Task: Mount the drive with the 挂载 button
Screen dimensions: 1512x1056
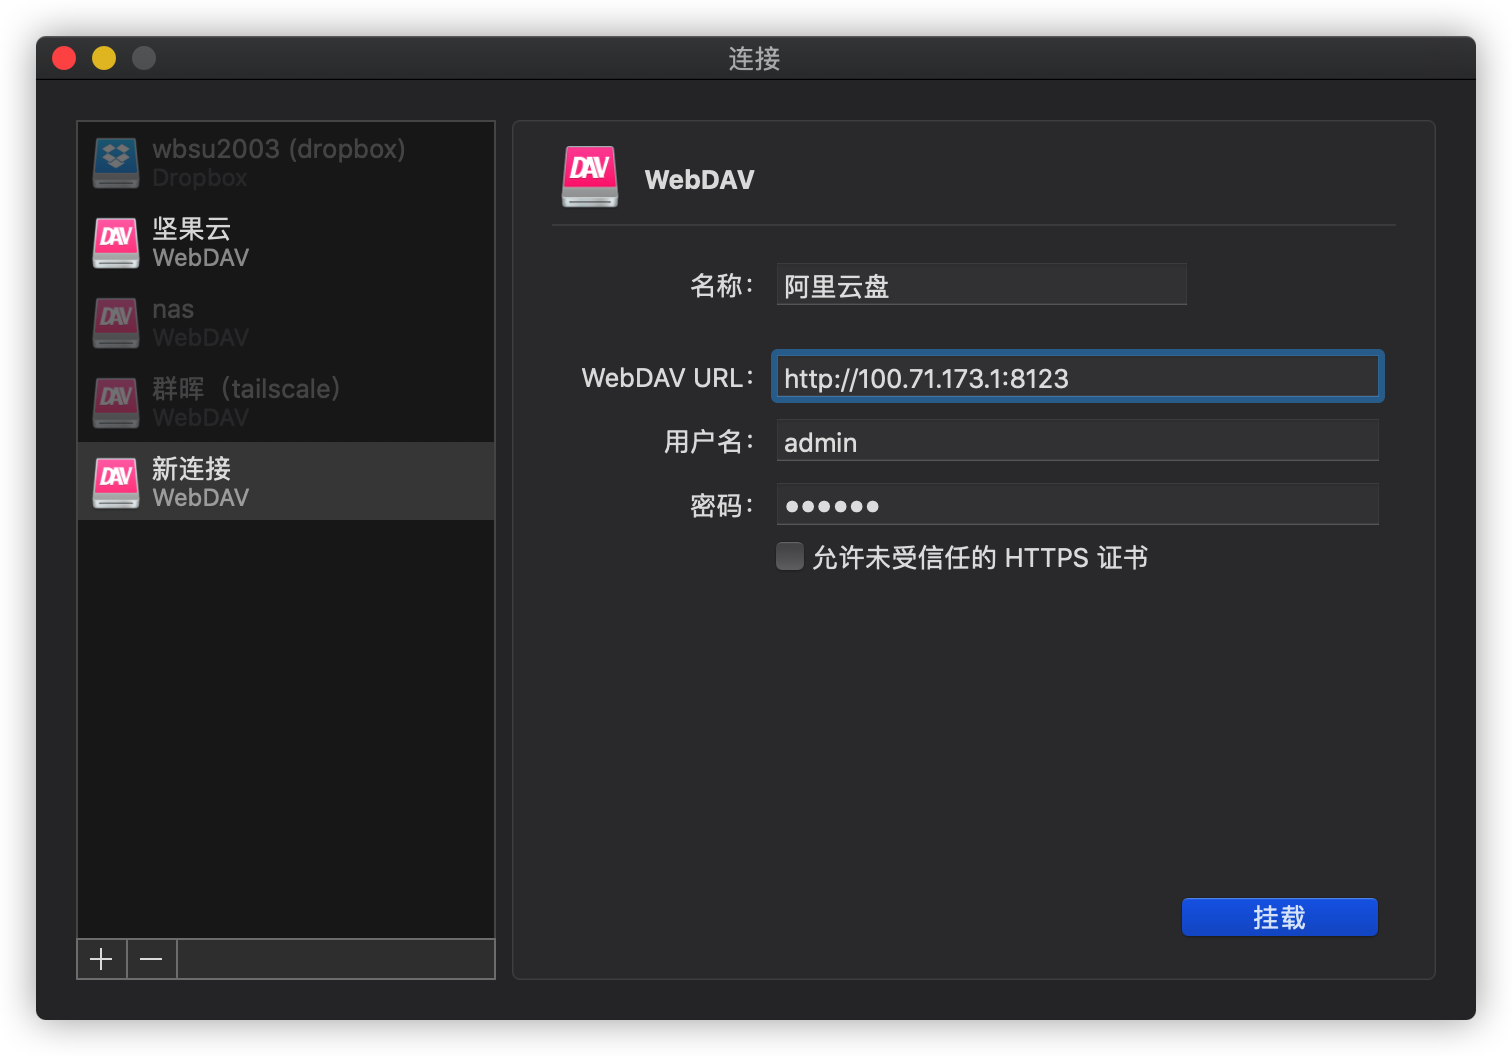Action: (x=1280, y=917)
